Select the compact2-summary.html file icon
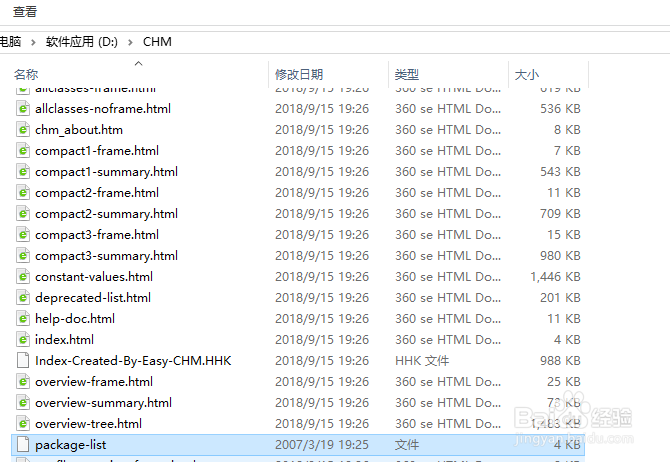The width and height of the screenshot is (670, 462). pos(23,213)
